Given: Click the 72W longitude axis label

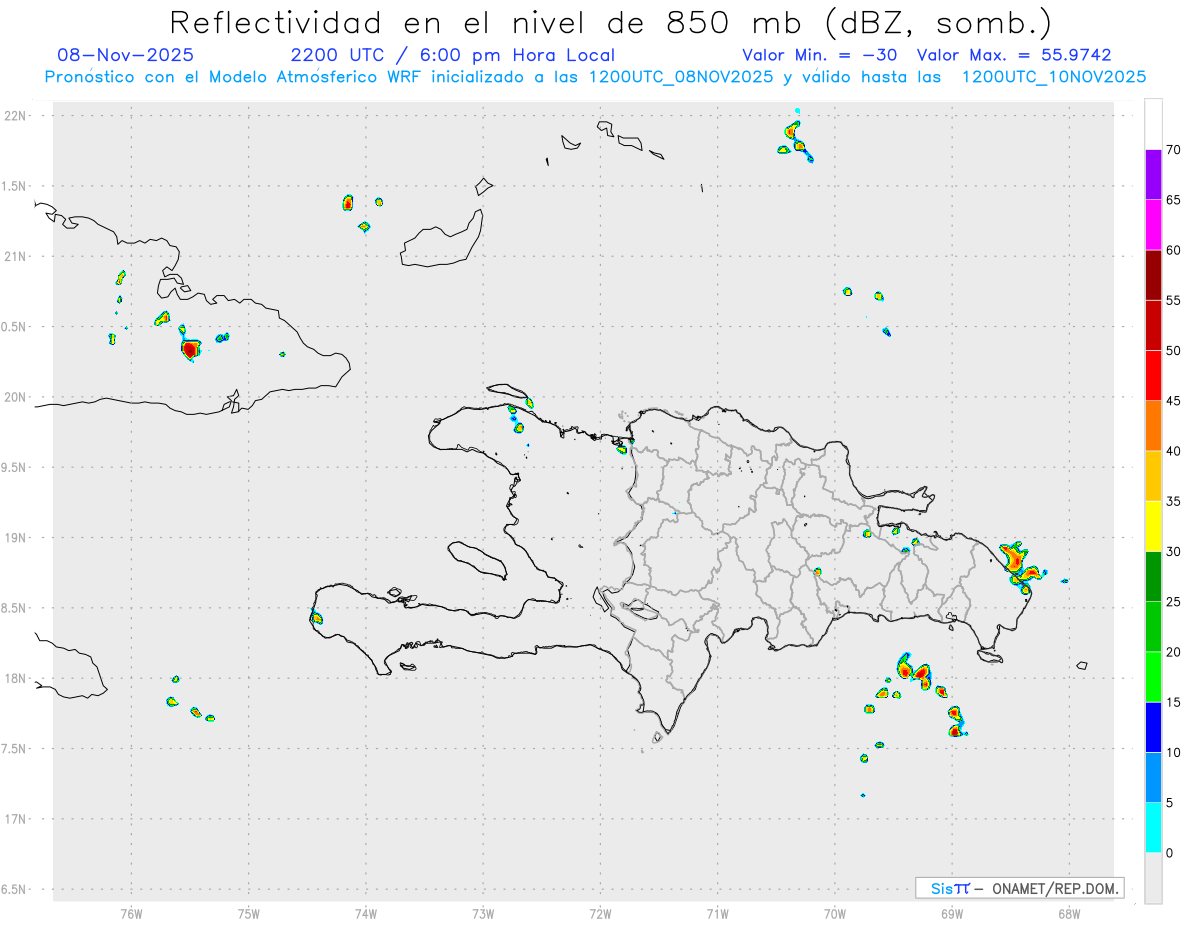Looking at the screenshot, I should coord(600,914).
